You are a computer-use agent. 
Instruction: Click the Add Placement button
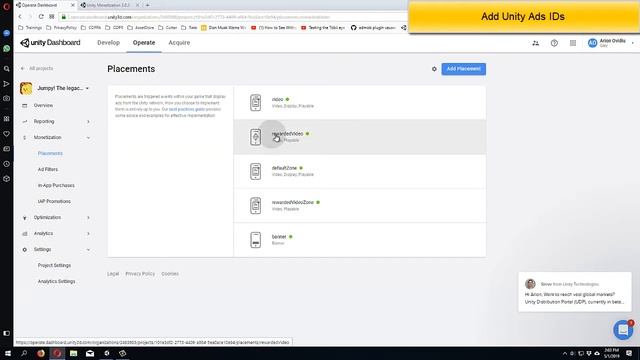tap(463, 69)
